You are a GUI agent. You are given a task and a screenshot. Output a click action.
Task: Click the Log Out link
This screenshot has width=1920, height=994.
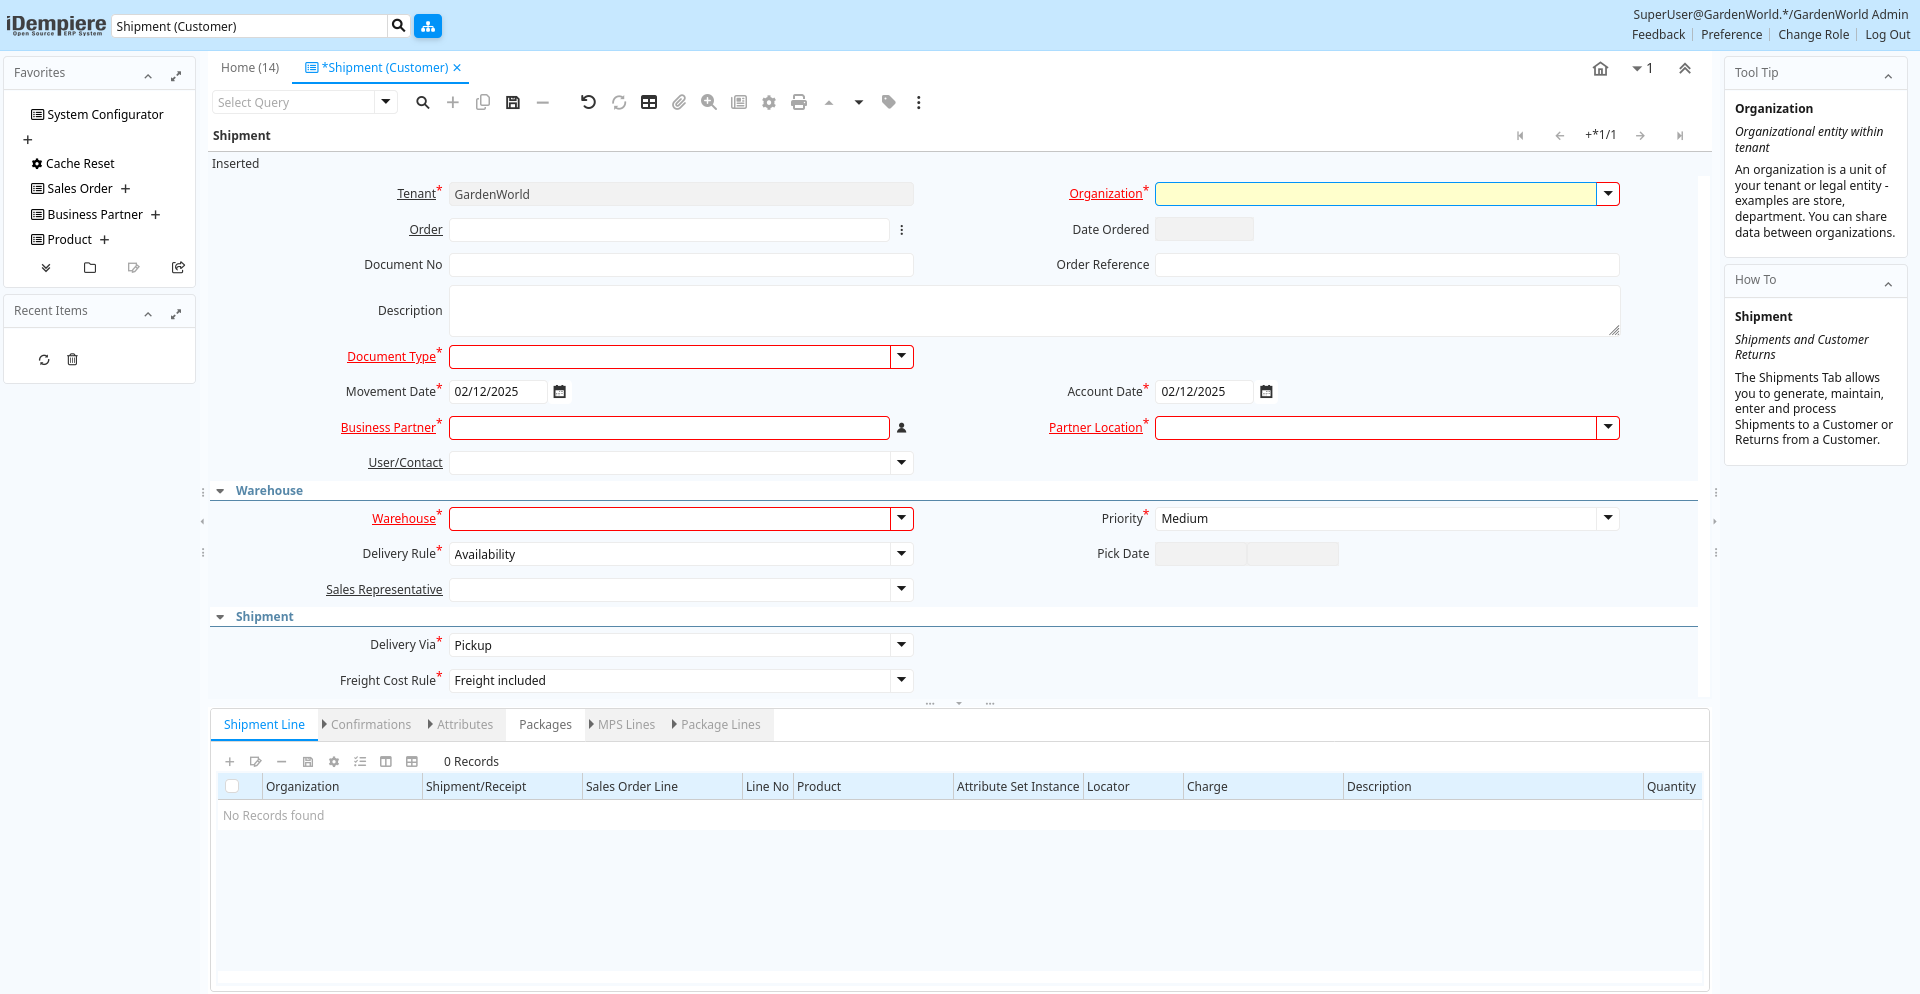click(x=1887, y=35)
